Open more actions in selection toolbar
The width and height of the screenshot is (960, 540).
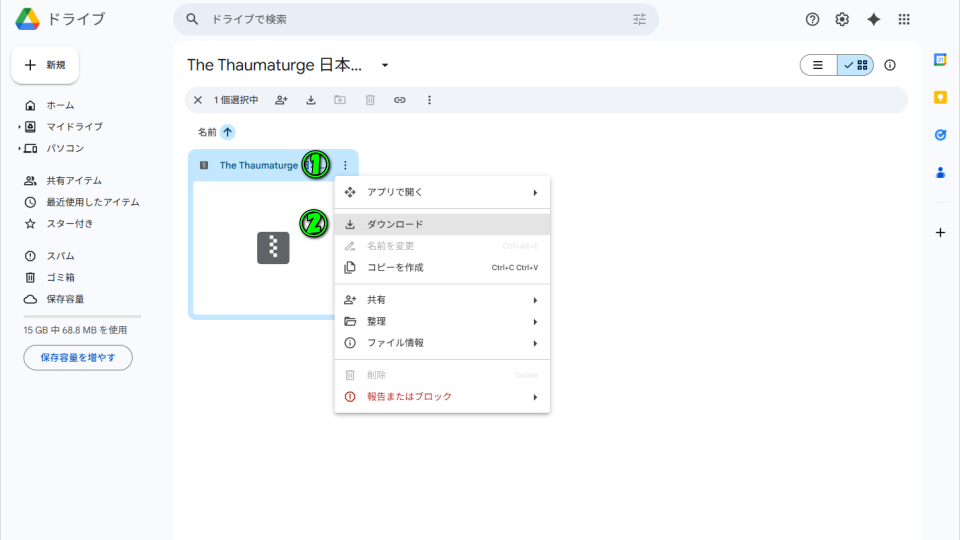pyautogui.click(x=429, y=100)
